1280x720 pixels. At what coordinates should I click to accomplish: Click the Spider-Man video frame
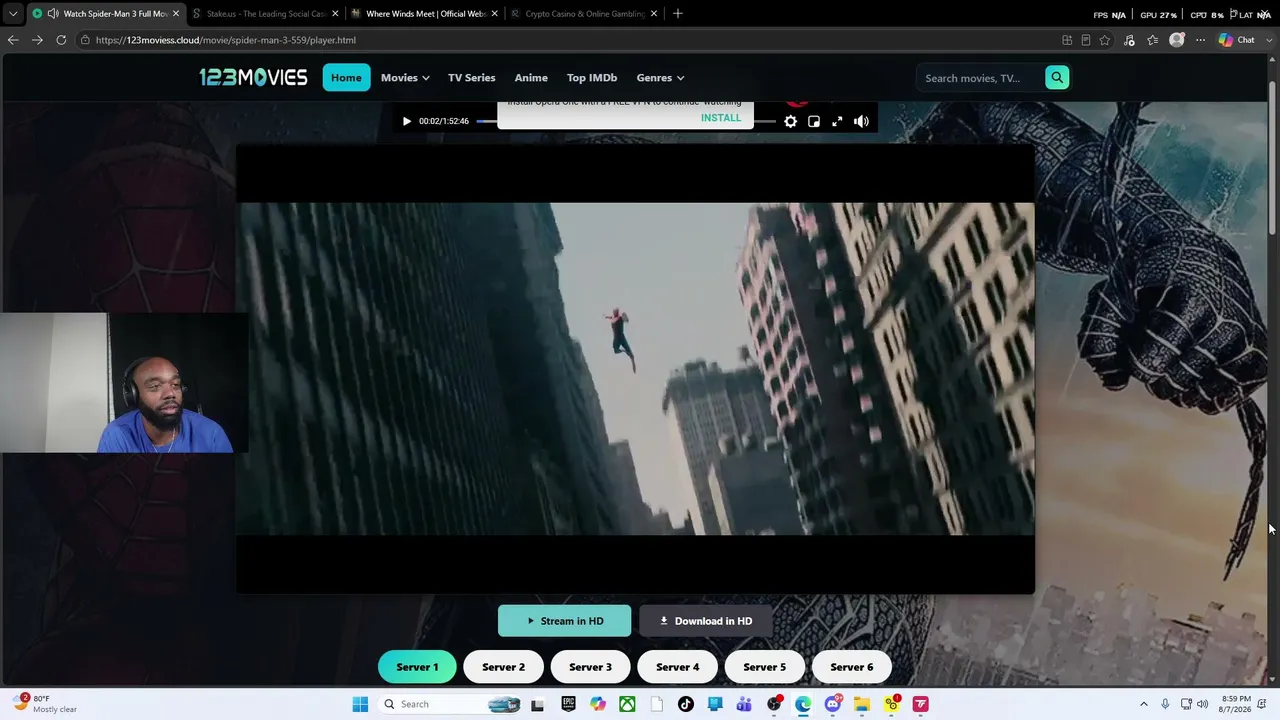click(635, 369)
